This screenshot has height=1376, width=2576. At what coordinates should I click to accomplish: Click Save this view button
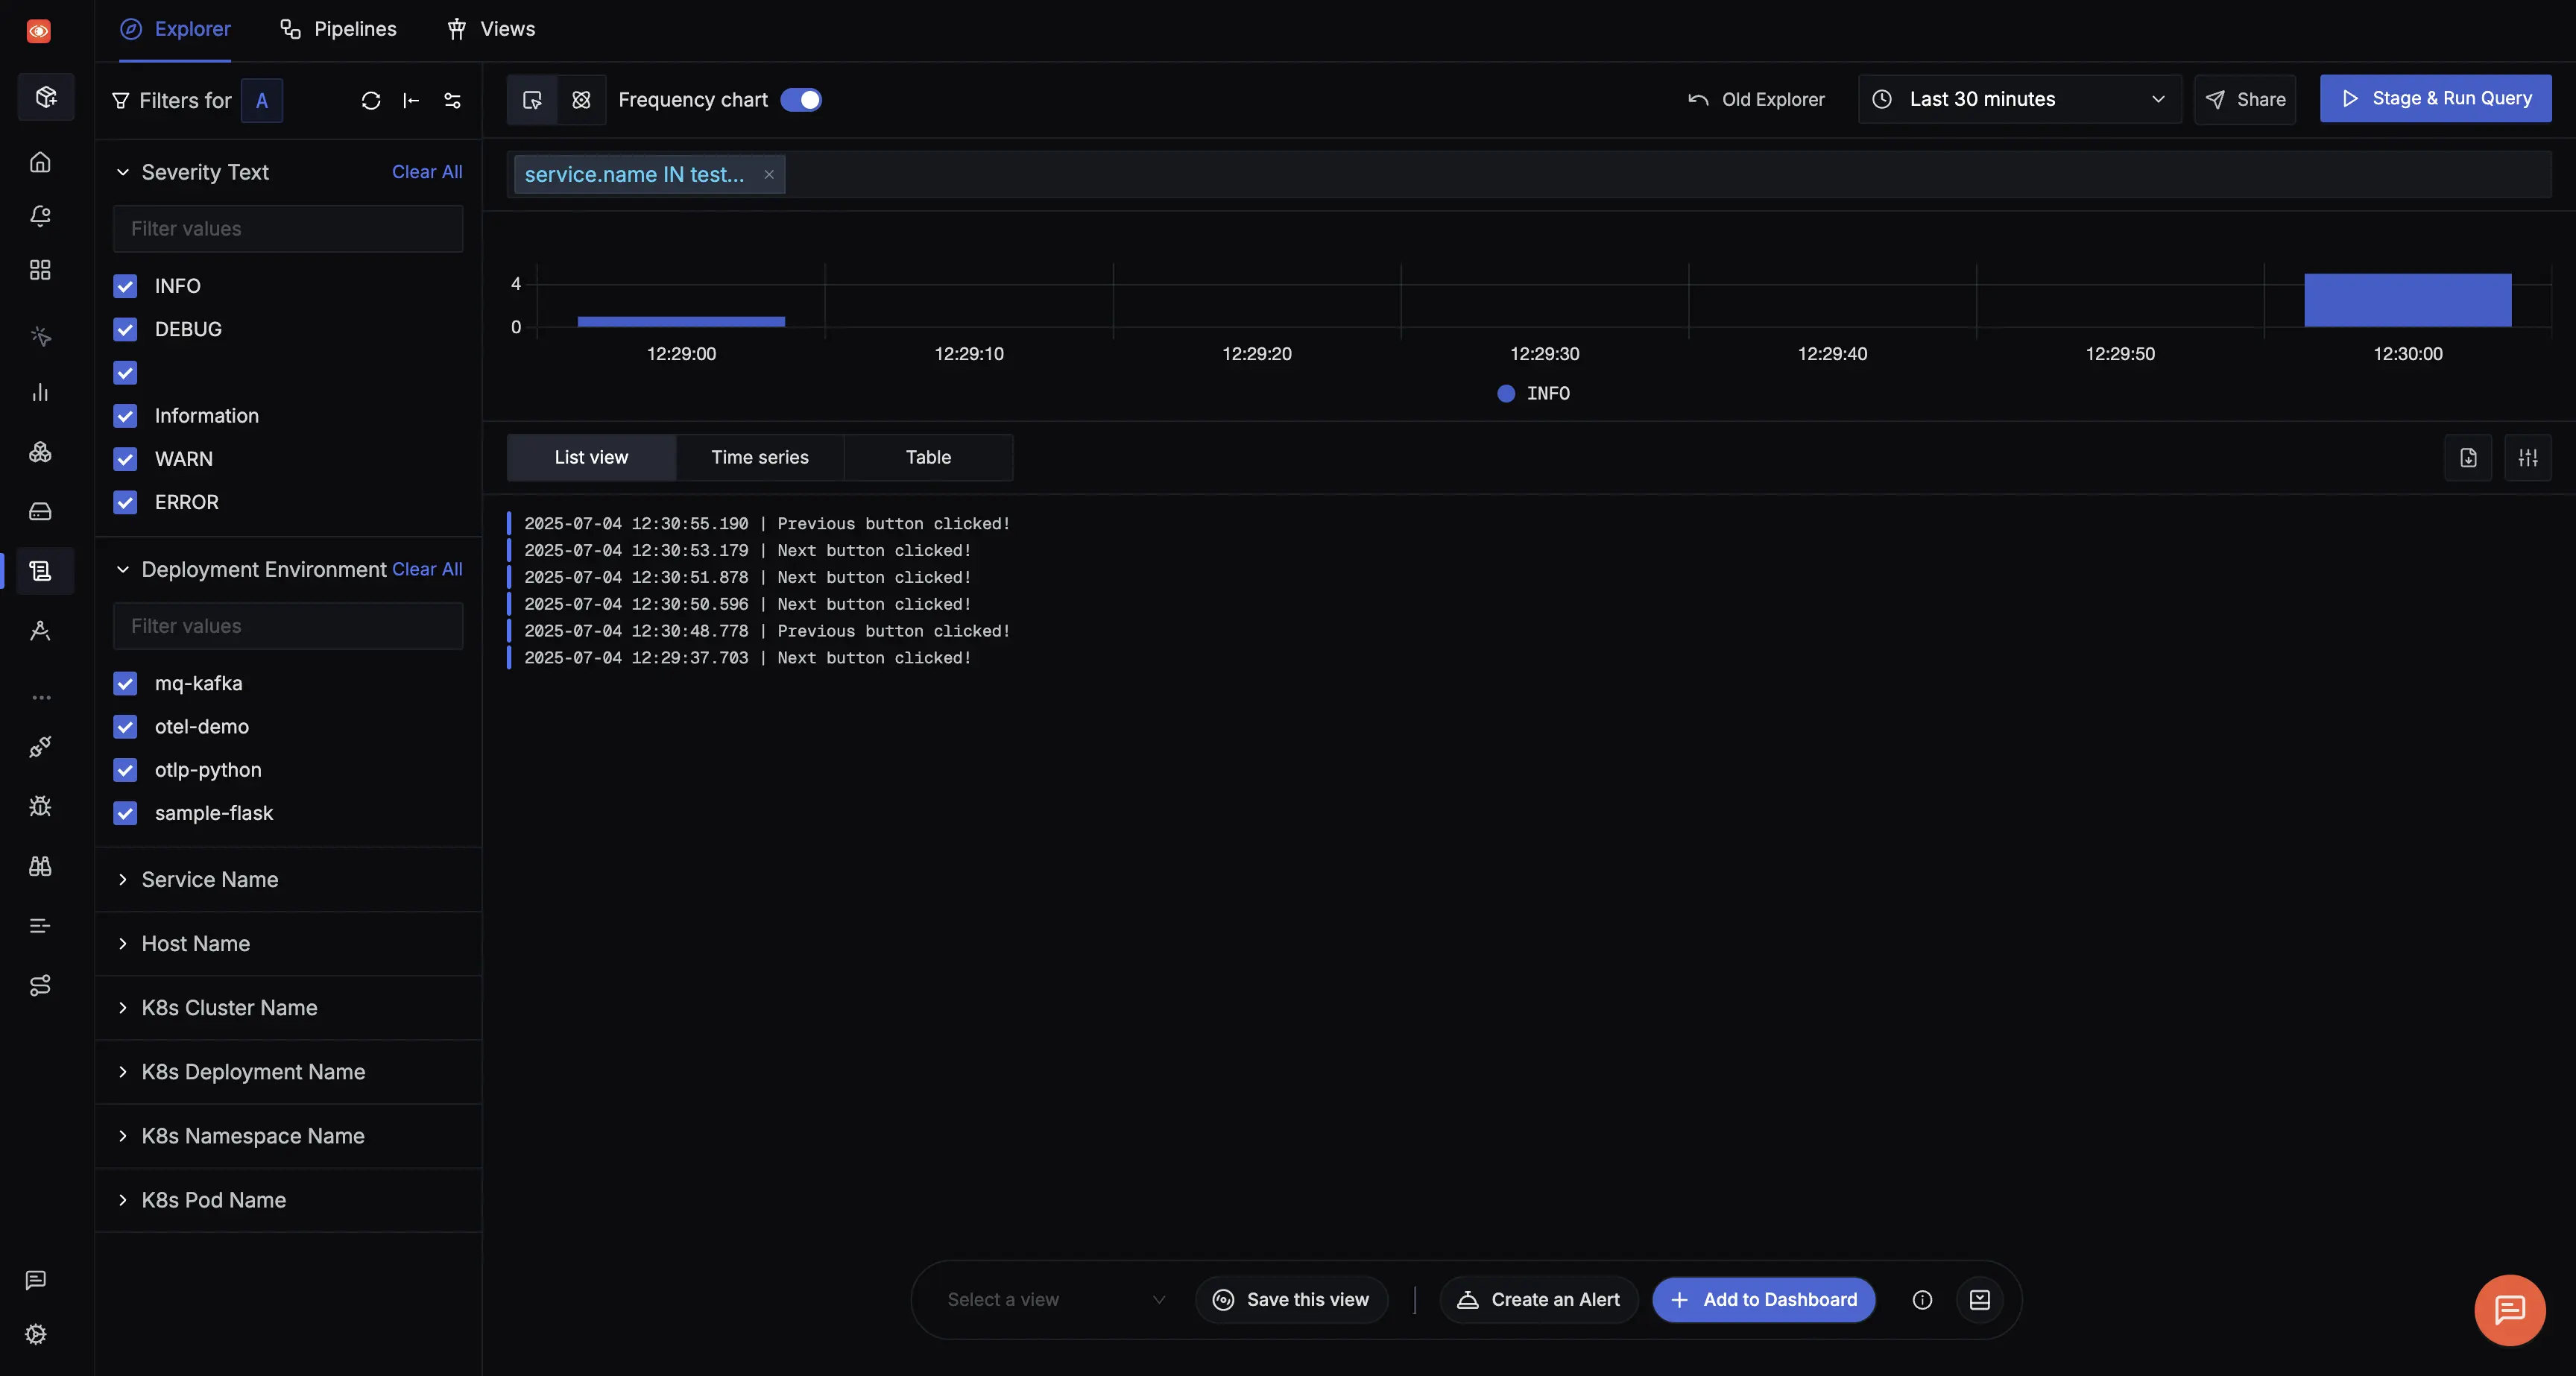1291,1300
